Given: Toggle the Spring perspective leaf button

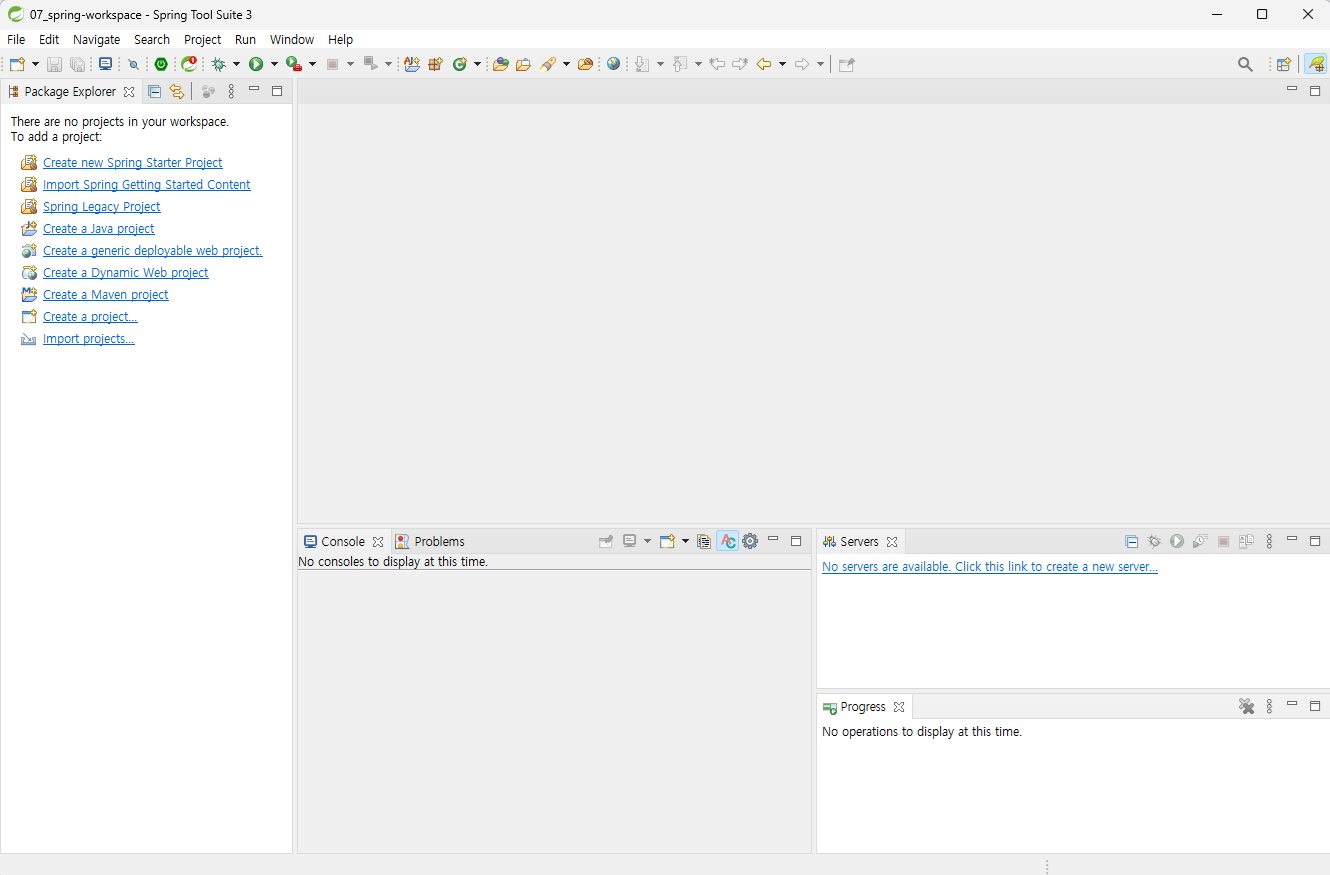Looking at the screenshot, I should pos(1316,64).
